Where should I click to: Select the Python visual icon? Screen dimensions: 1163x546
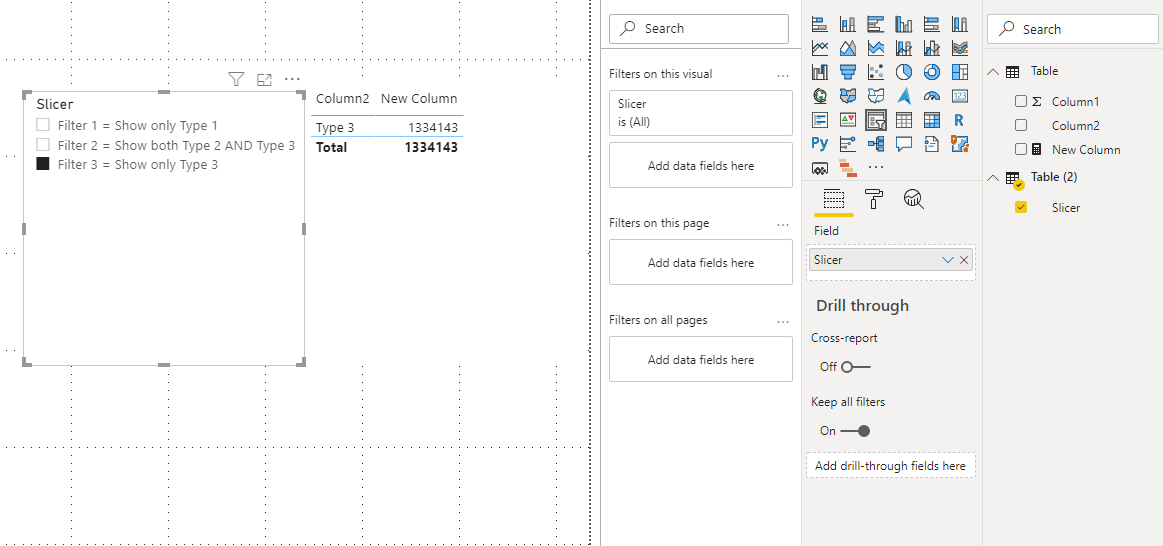(x=820, y=143)
